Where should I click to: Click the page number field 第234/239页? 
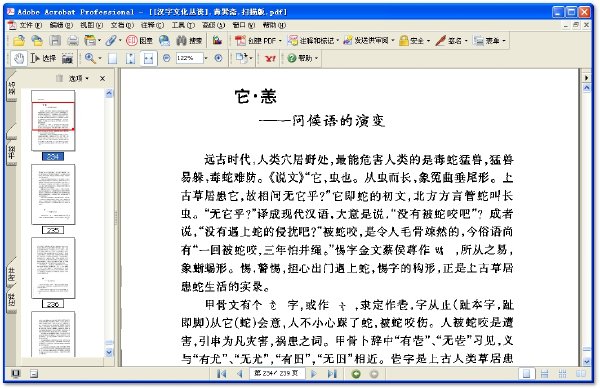point(277,374)
